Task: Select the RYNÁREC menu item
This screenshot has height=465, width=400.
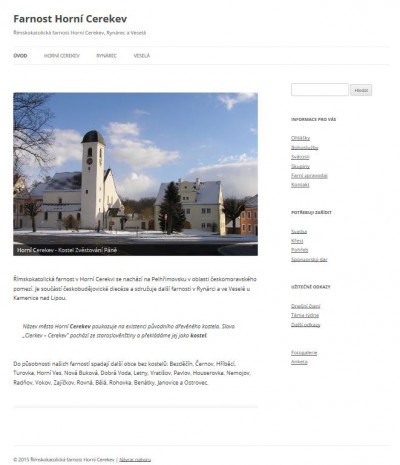Action: 106,56
